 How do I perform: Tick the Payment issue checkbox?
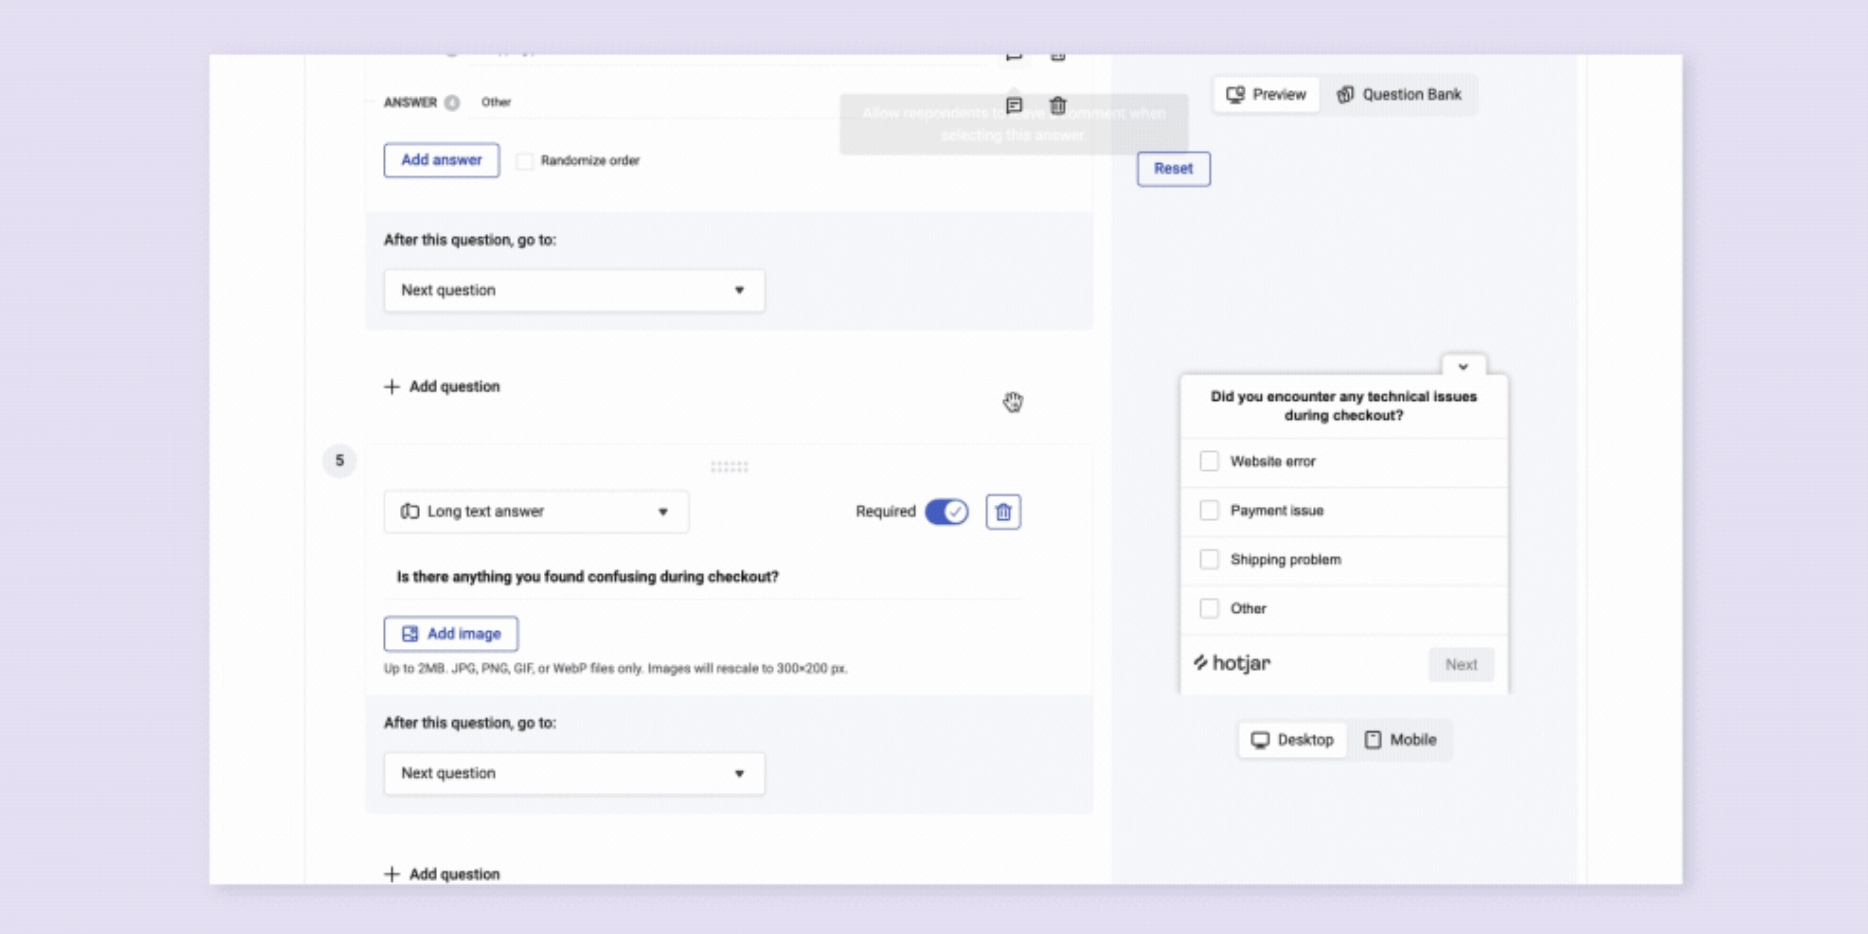tap(1209, 510)
